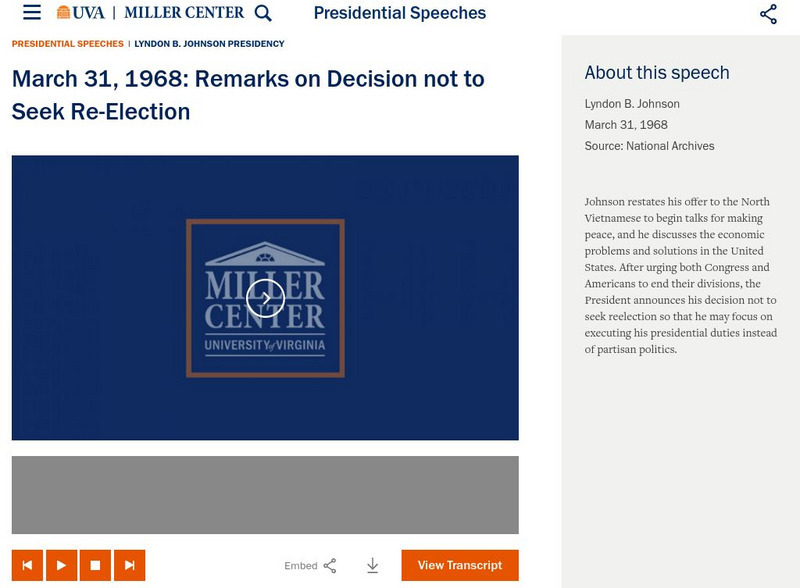Click the View Transcript button
Image resolution: width=800 pixels, height=588 pixels.
click(x=459, y=565)
